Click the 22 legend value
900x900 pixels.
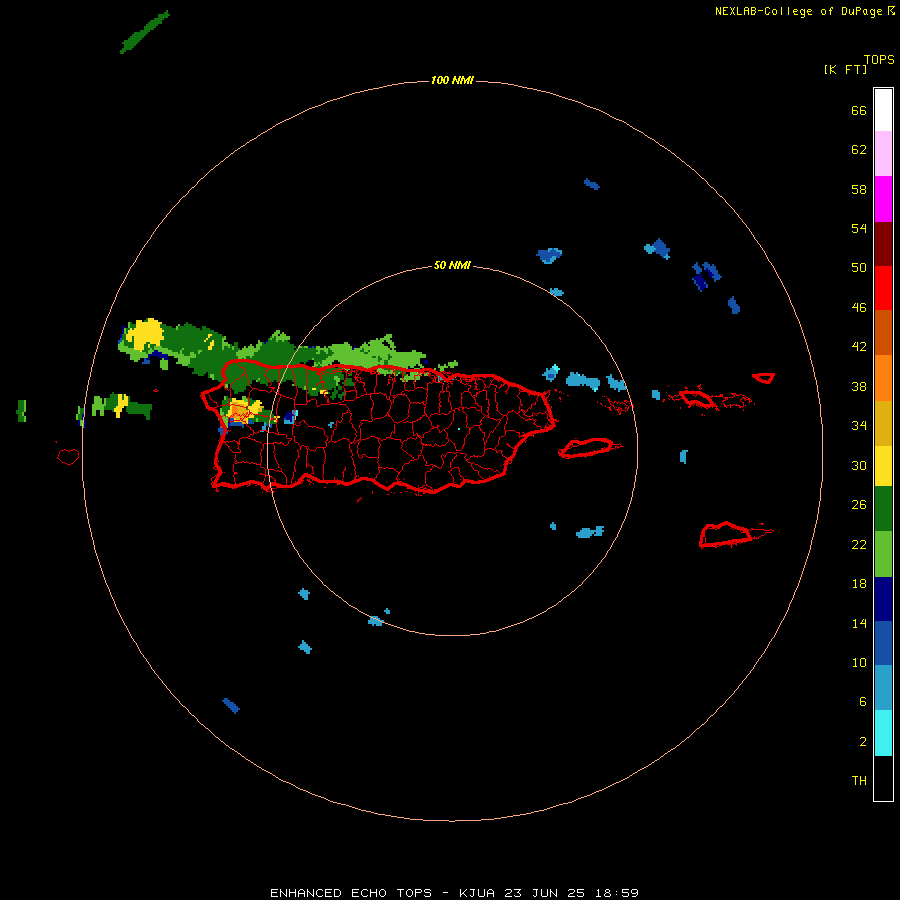pos(859,544)
